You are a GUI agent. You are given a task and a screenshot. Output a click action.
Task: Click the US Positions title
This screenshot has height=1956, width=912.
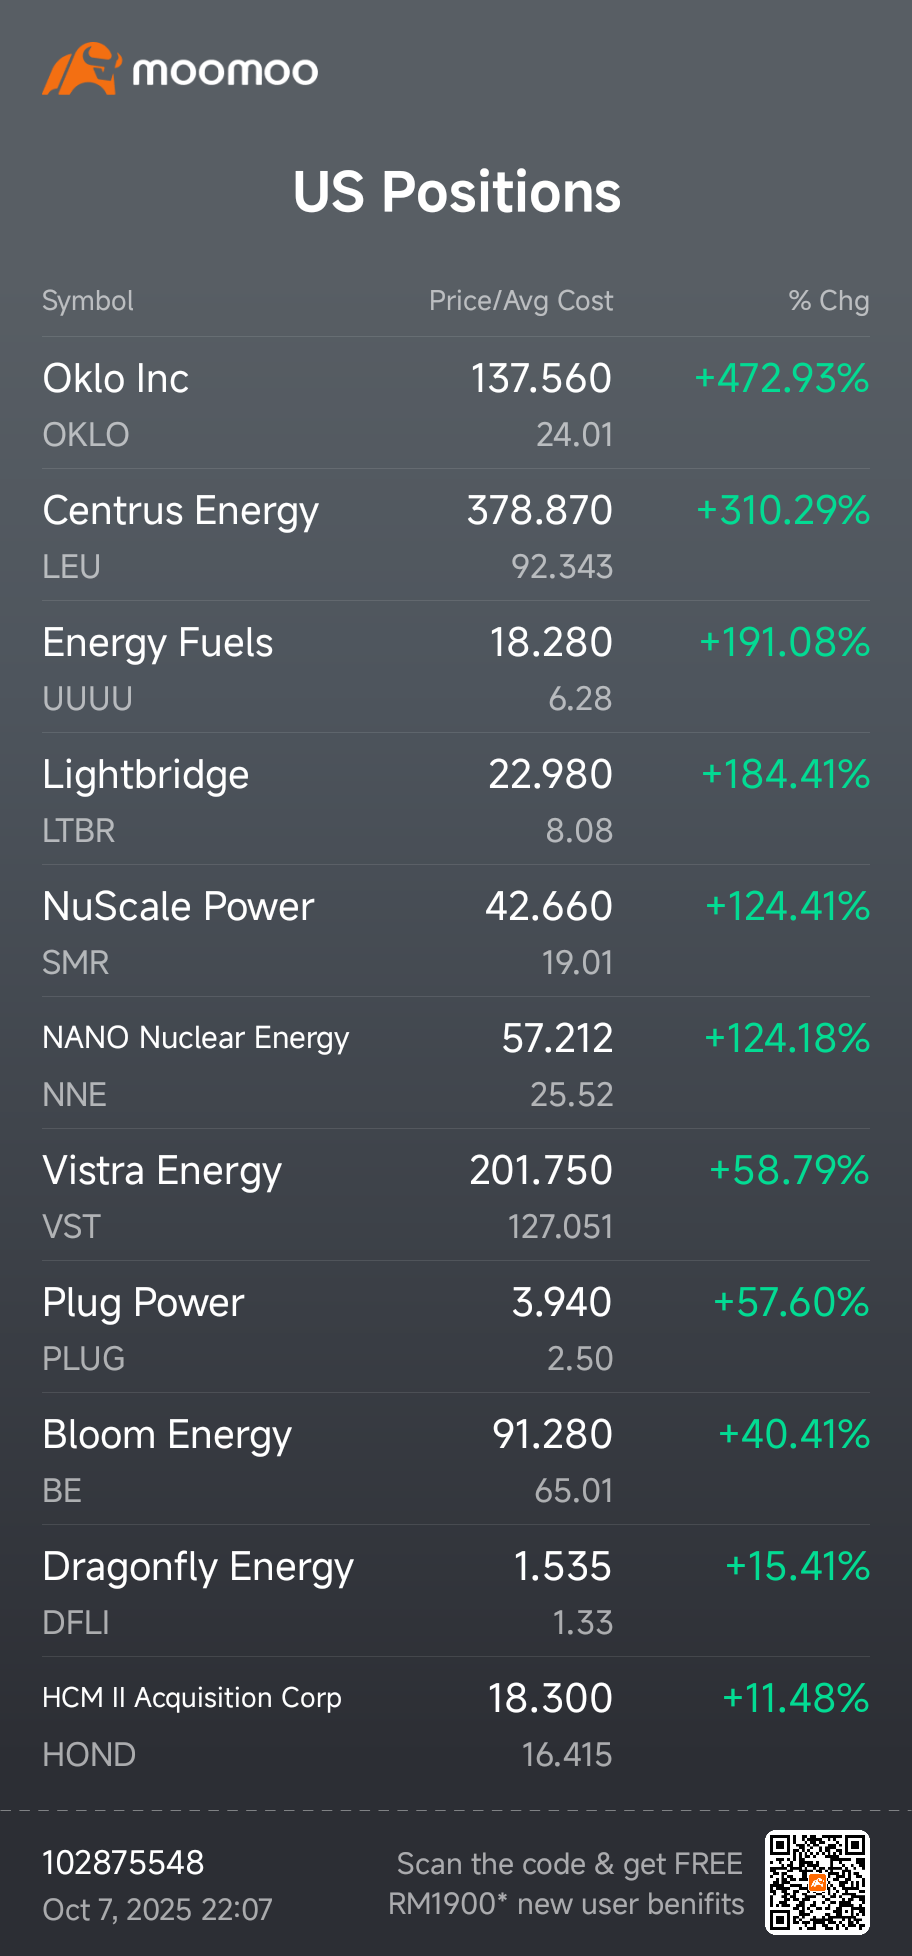click(457, 192)
